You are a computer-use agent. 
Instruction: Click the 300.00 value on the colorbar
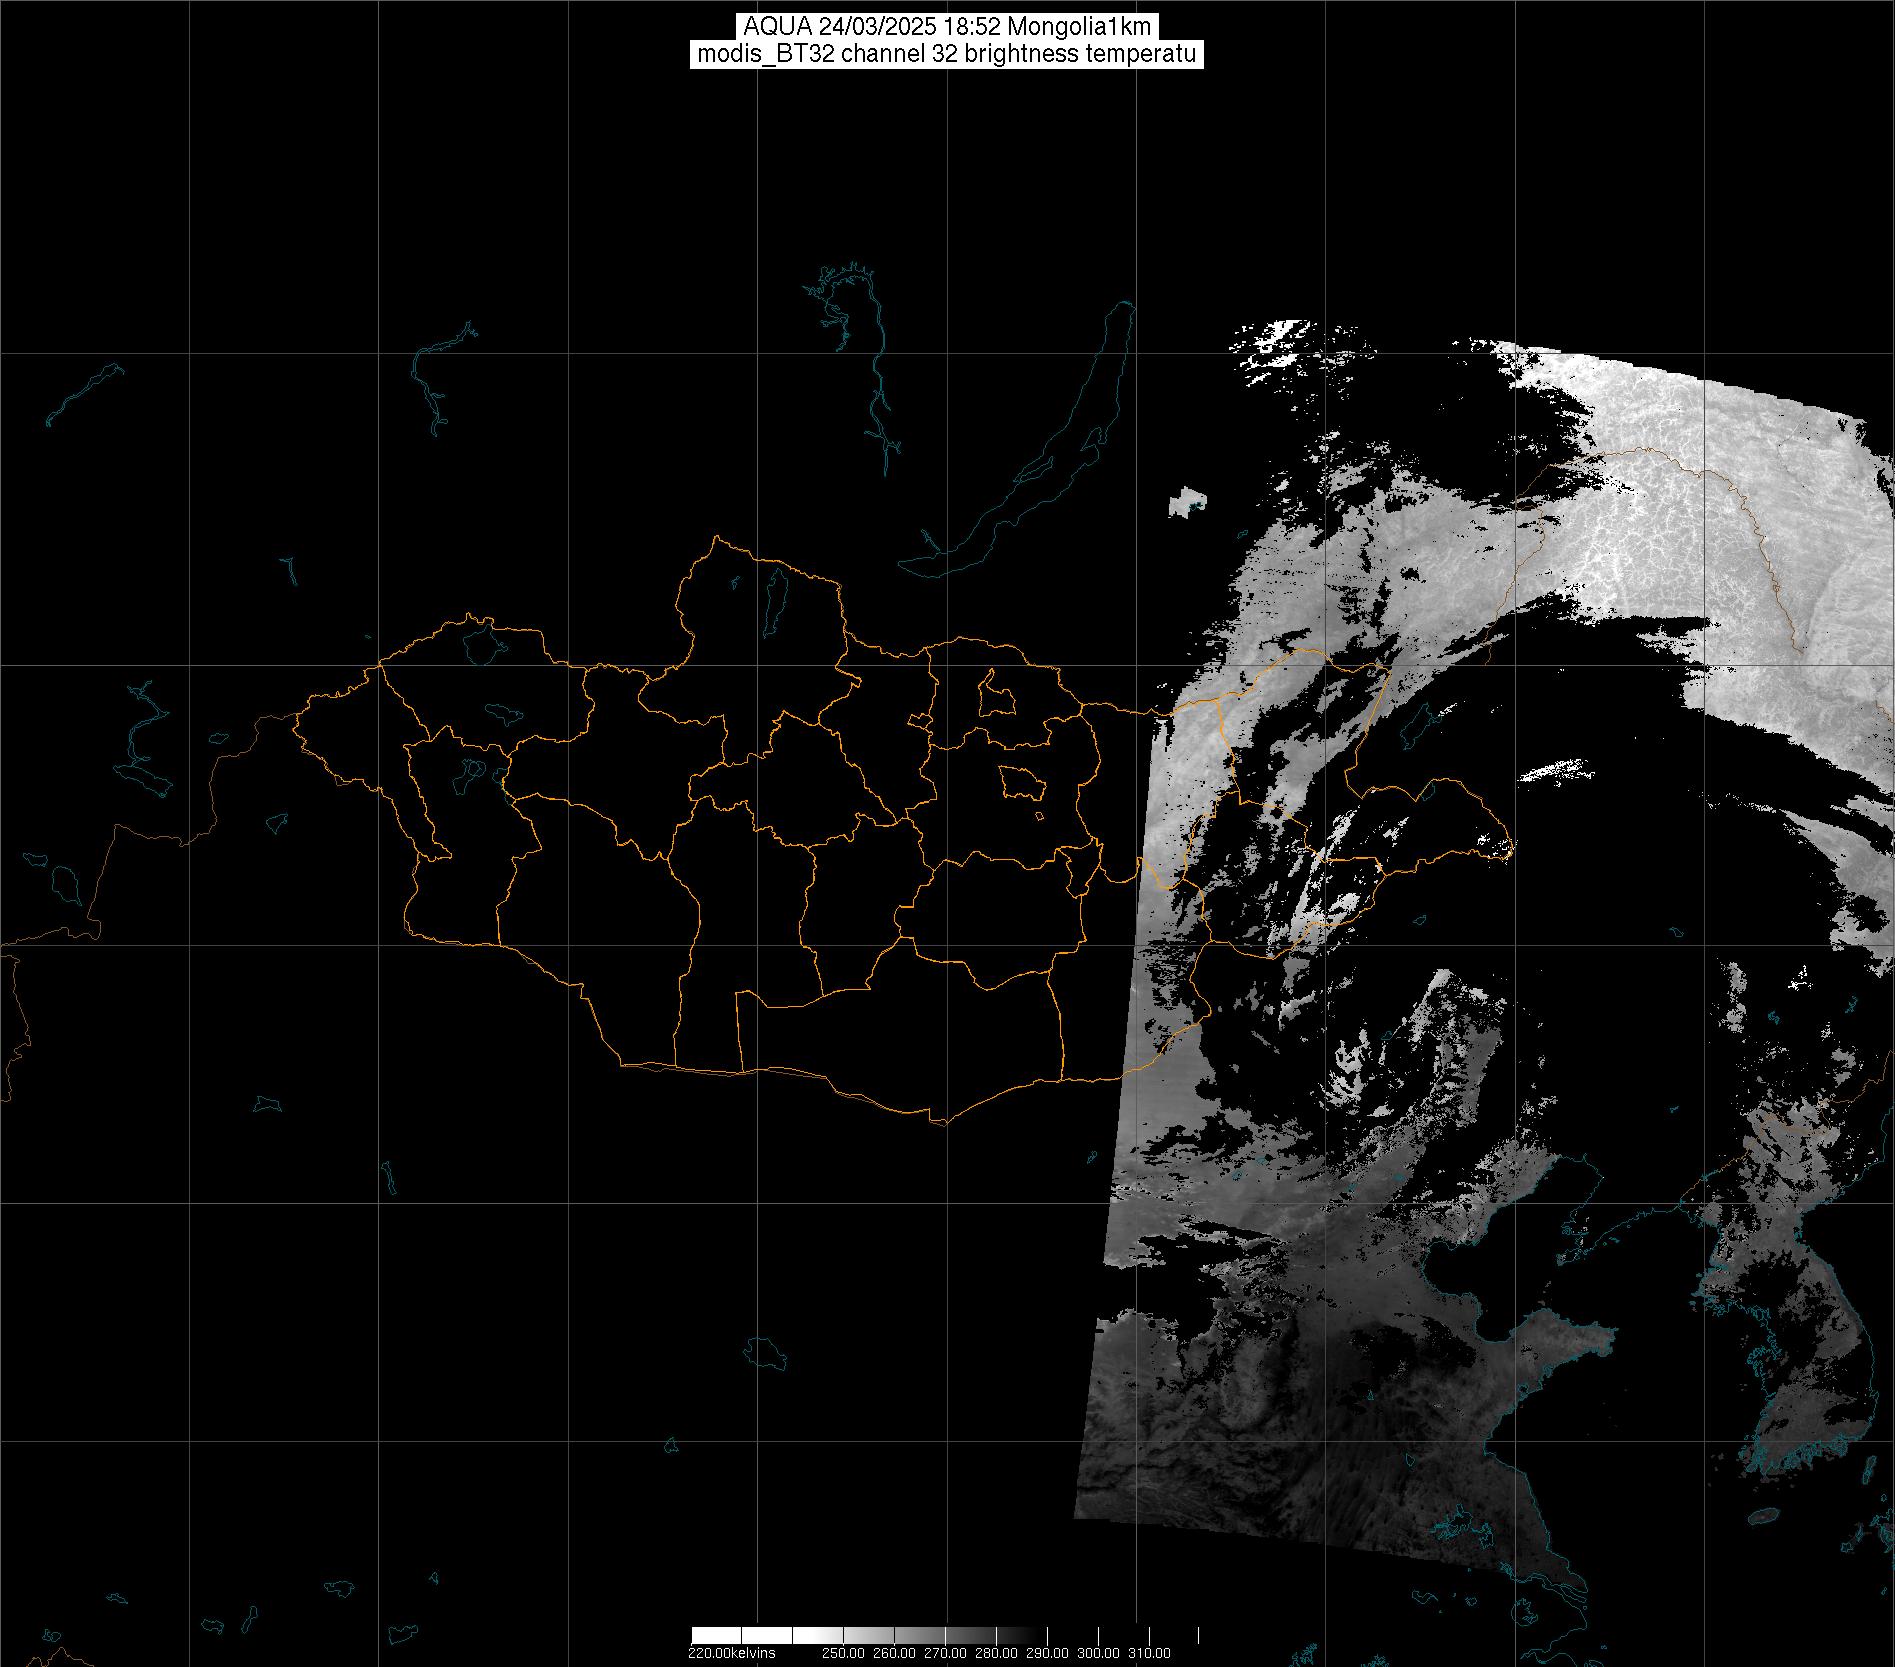coord(1098,1653)
